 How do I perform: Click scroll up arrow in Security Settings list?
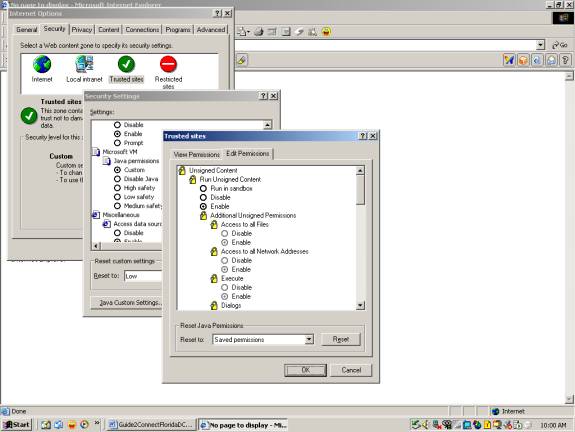[x=268, y=125]
